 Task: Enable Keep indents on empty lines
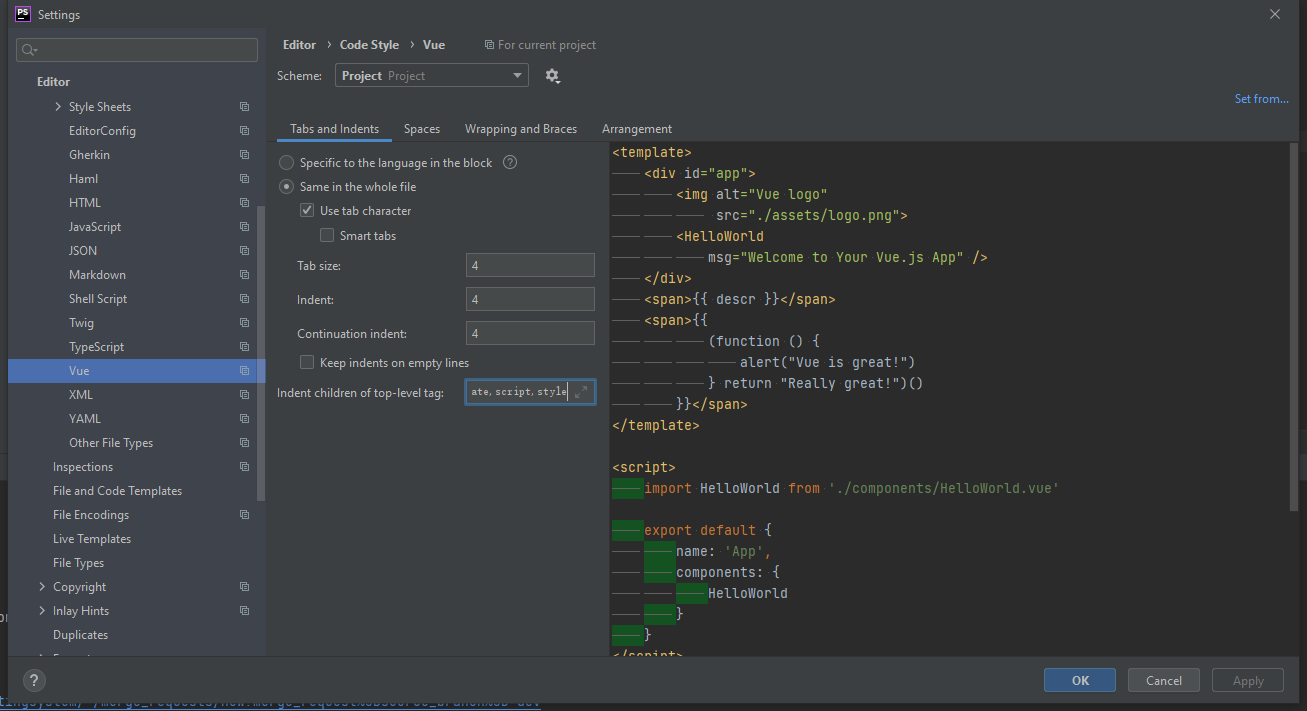tap(307, 363)
